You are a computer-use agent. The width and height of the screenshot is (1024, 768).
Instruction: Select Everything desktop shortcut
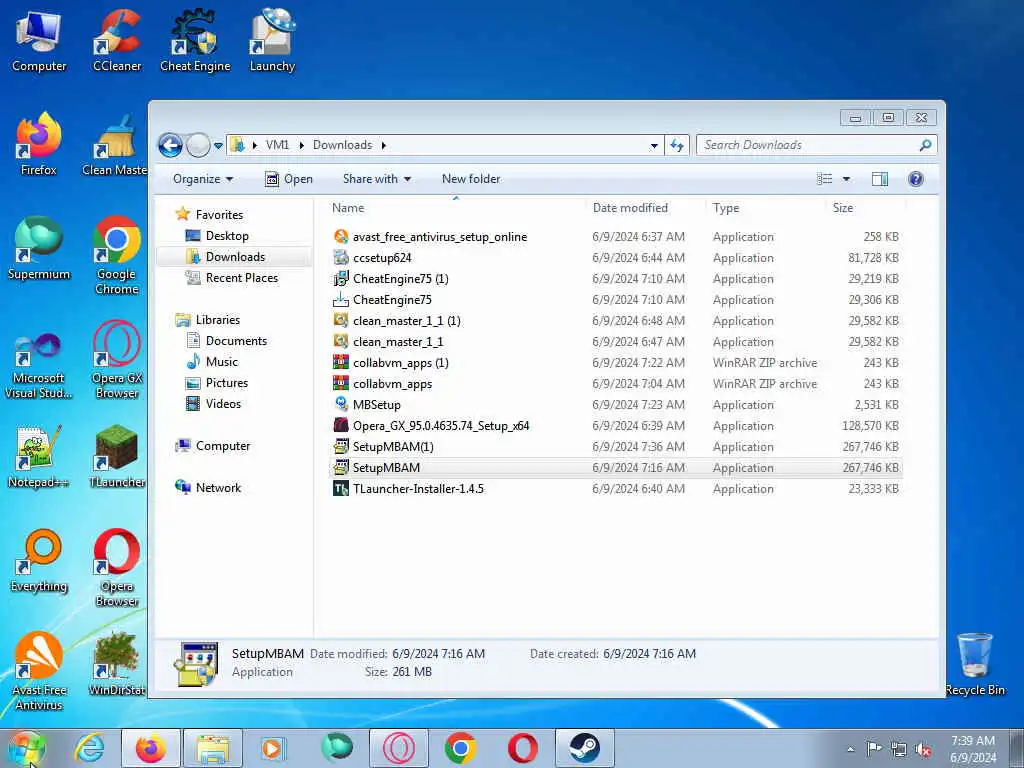click(x=39, y=562)
